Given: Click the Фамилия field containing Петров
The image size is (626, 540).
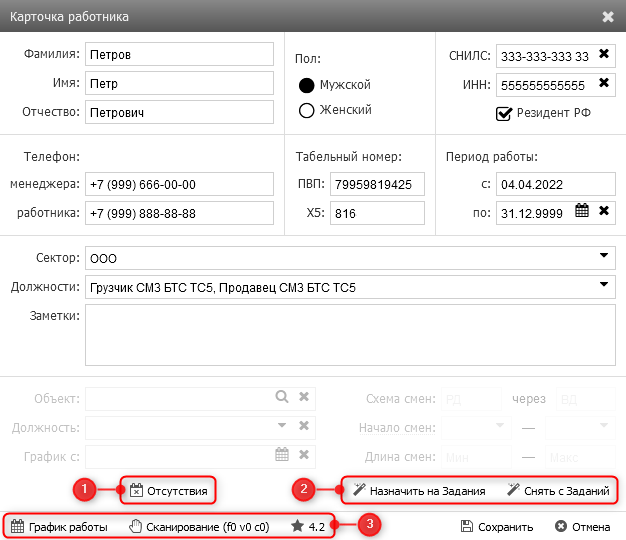Looking at the screenshot, I should pos(179,54).
